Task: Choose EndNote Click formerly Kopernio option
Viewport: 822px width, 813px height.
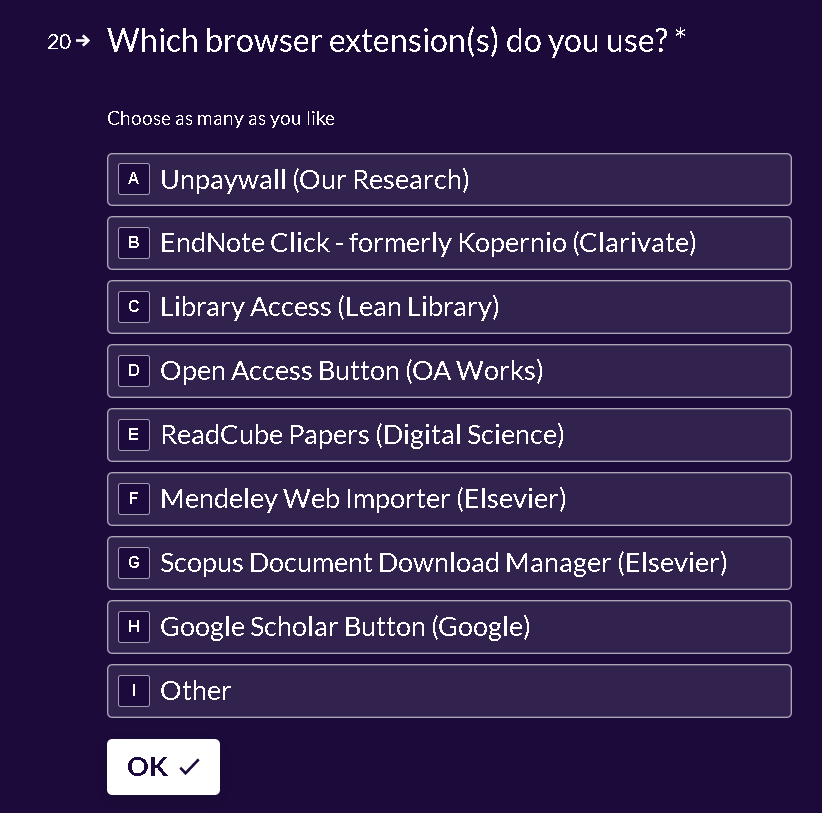Action: pyautogui.click(x=449, y=243)
